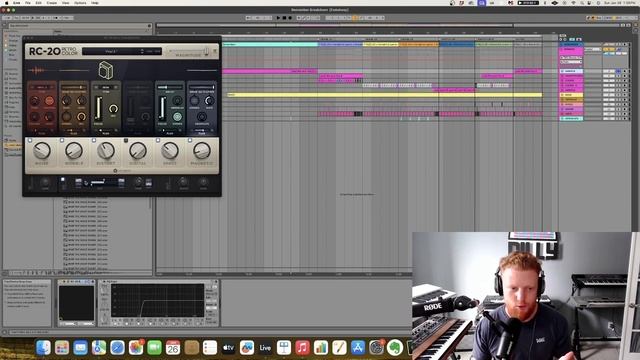The height and width of the screenshot is (360, 640).
Task: Enable the Magnetic module checkbox
Action: coord(190,140)
